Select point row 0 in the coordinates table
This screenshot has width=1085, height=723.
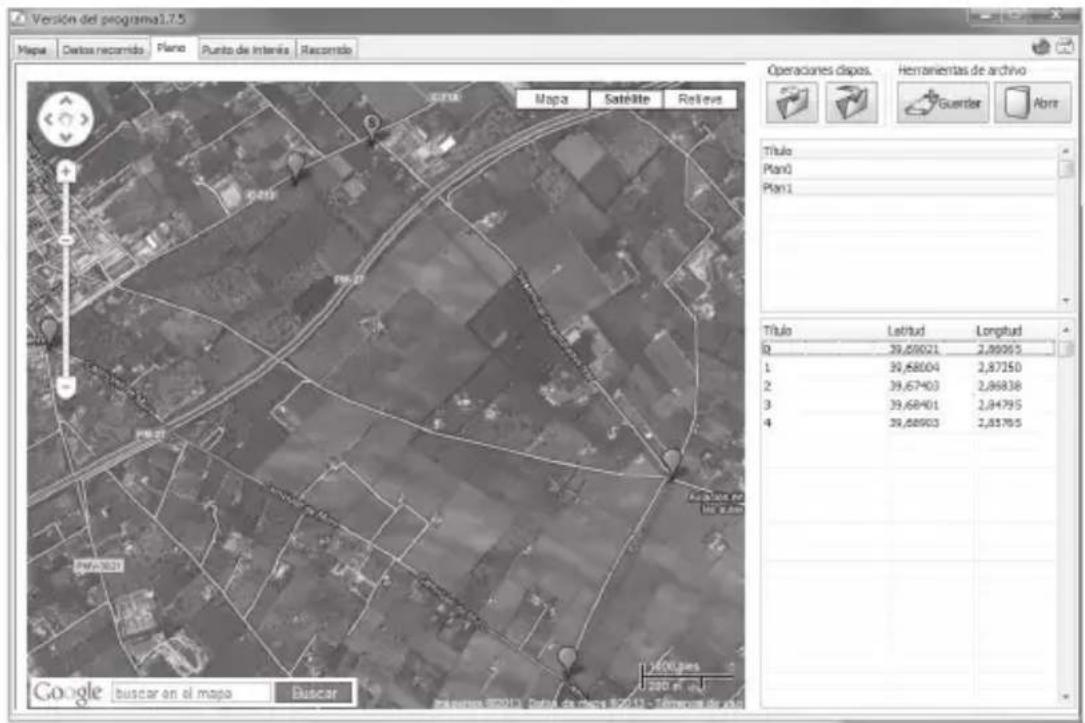click(x=909, y=349)
